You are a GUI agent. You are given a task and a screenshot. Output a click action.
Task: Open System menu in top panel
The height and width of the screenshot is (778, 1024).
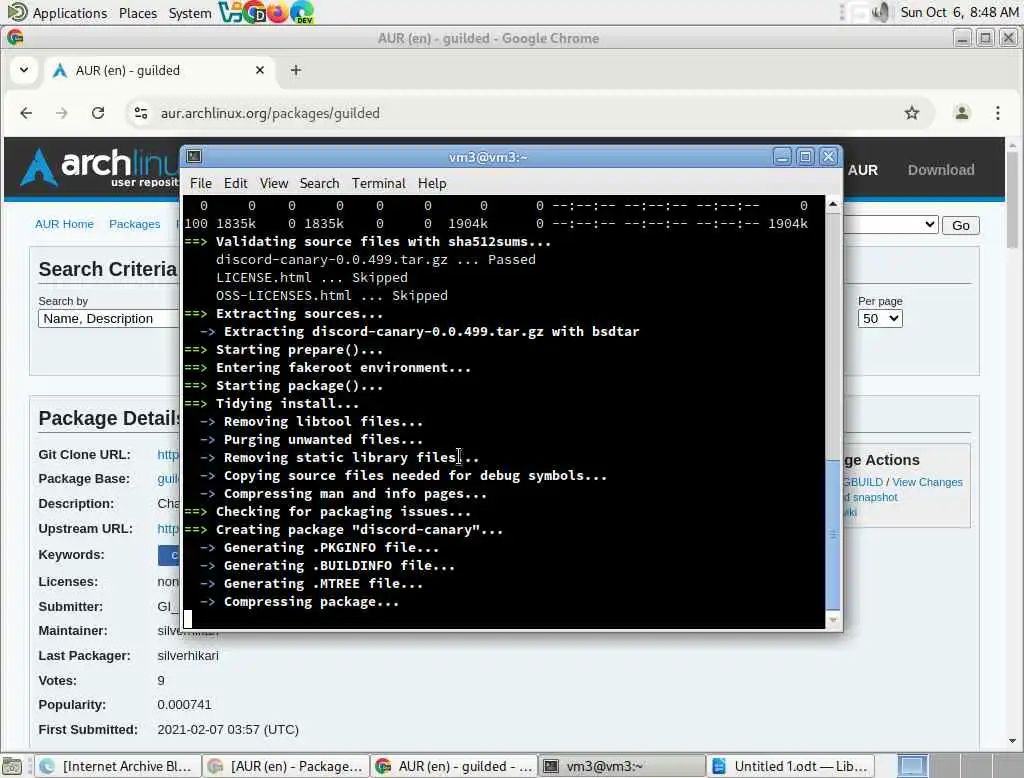[x=190, y=13]
